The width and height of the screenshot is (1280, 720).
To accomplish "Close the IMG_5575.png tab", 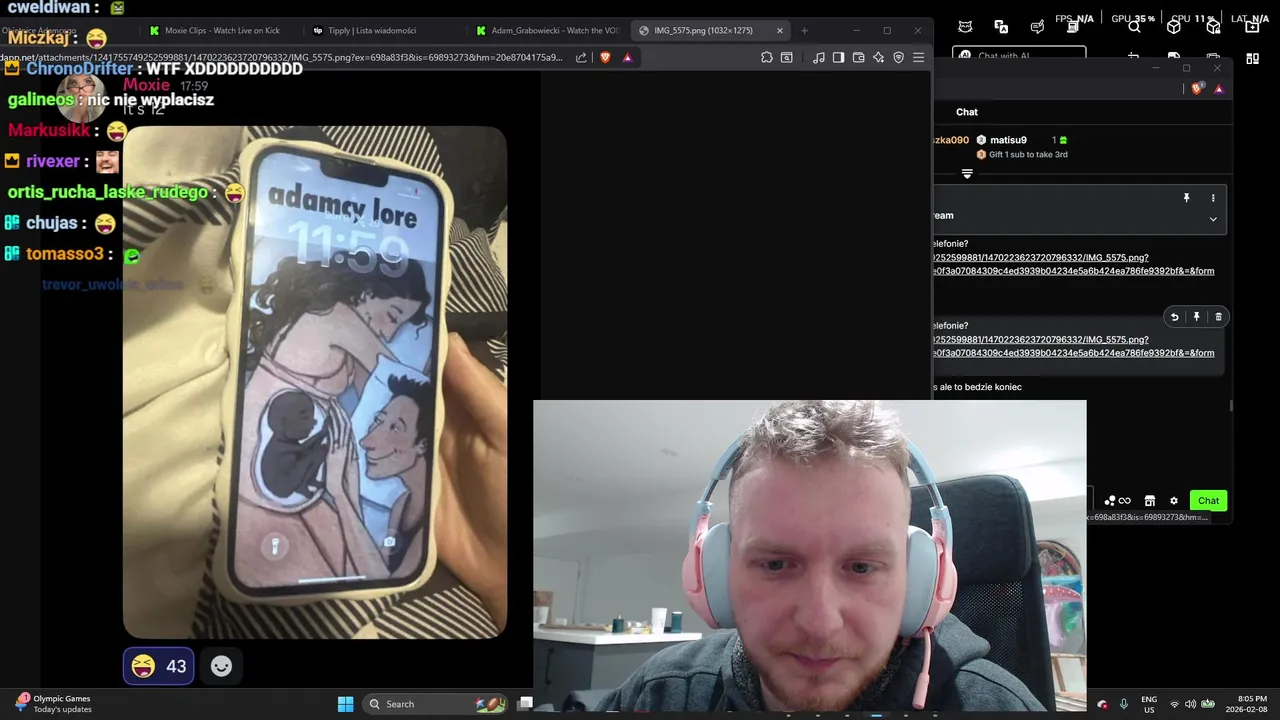I will tap(780, 30).
